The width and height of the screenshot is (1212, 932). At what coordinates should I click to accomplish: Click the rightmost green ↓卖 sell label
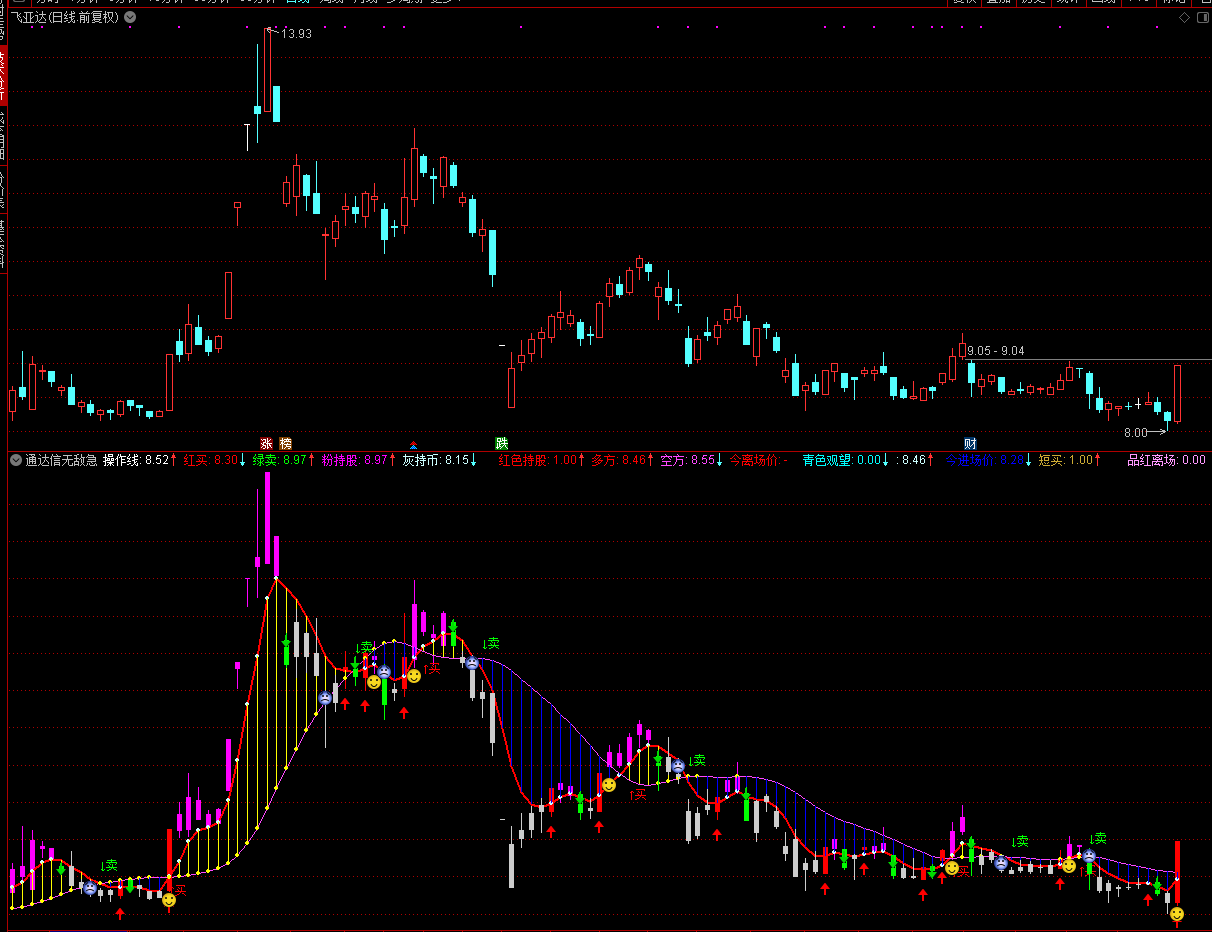point(1097,838)
